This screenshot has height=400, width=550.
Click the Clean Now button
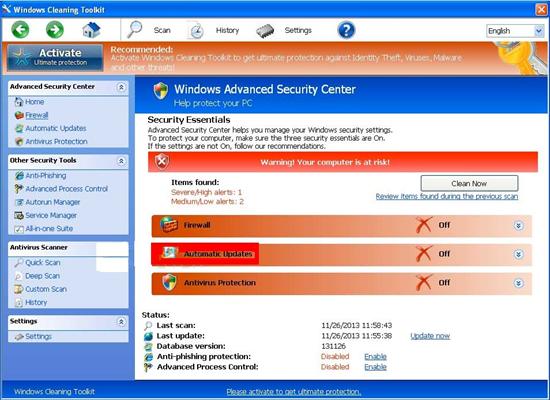(x=469, y=184)
